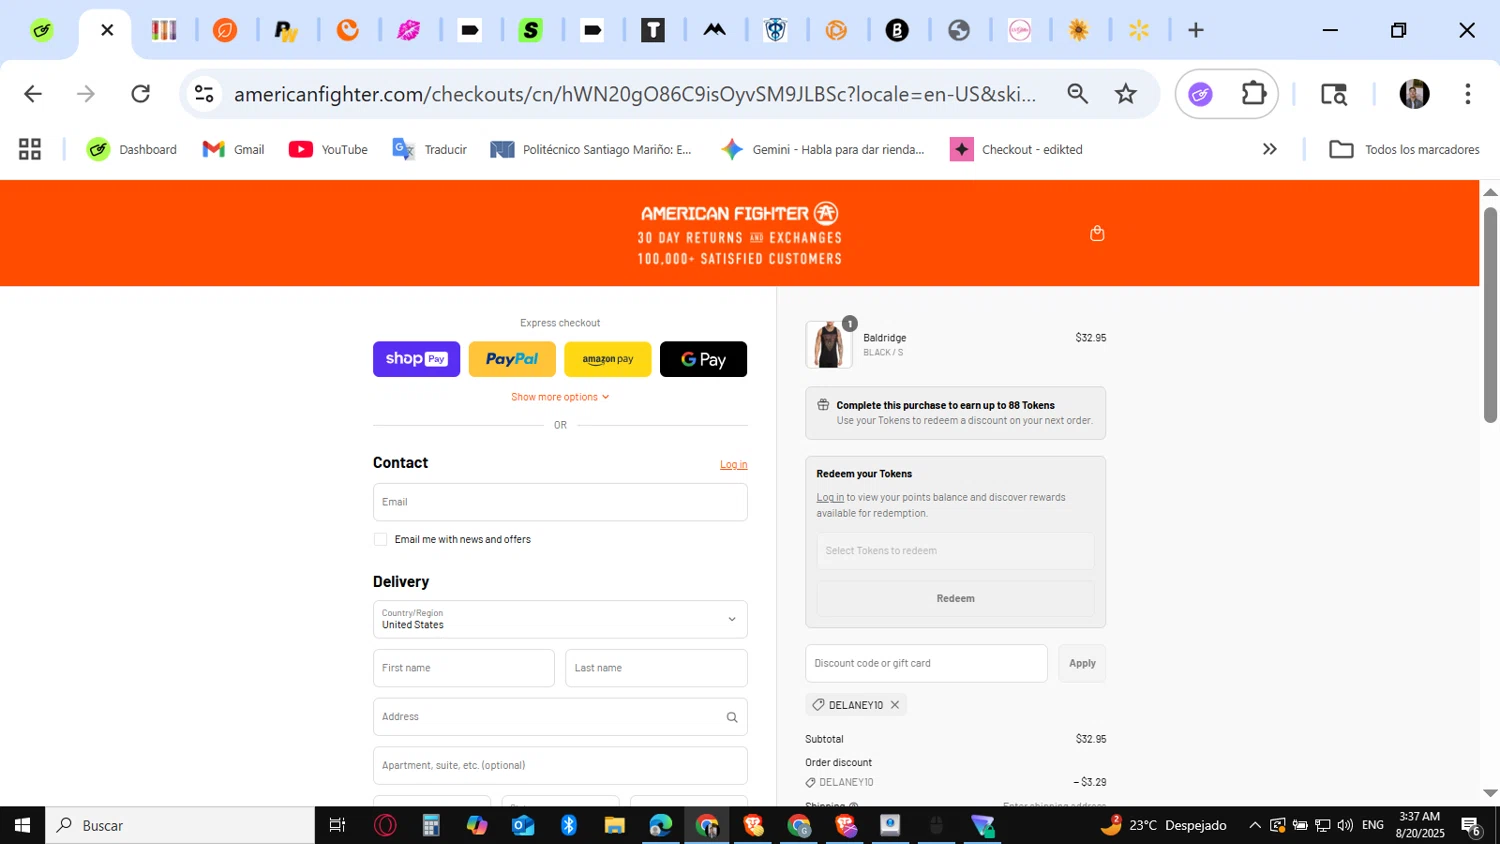The image size is (1500, 844).
Task: Switch to the black B tab
Action: [x=897, y=30]
